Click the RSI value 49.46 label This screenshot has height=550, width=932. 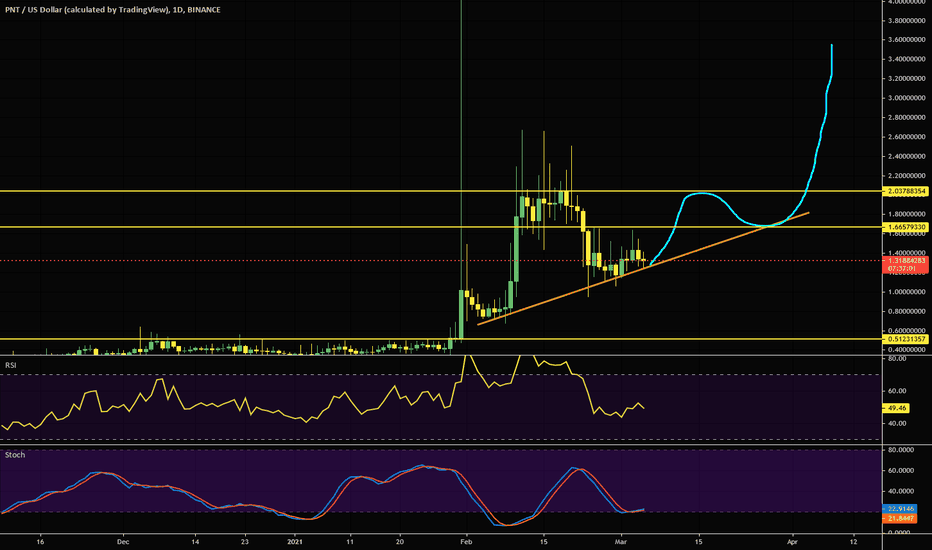click(896, 408)
